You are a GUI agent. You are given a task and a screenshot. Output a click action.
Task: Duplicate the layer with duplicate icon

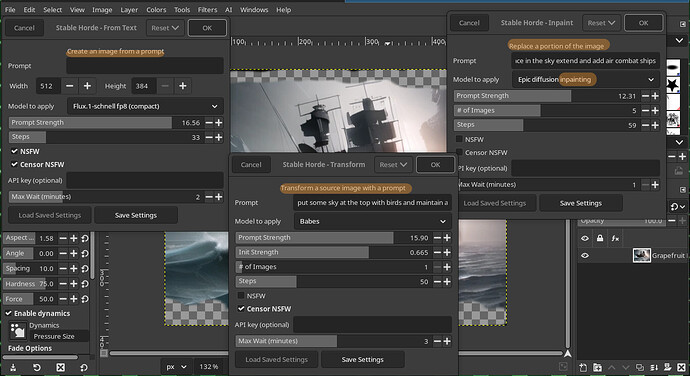(639, 367)
